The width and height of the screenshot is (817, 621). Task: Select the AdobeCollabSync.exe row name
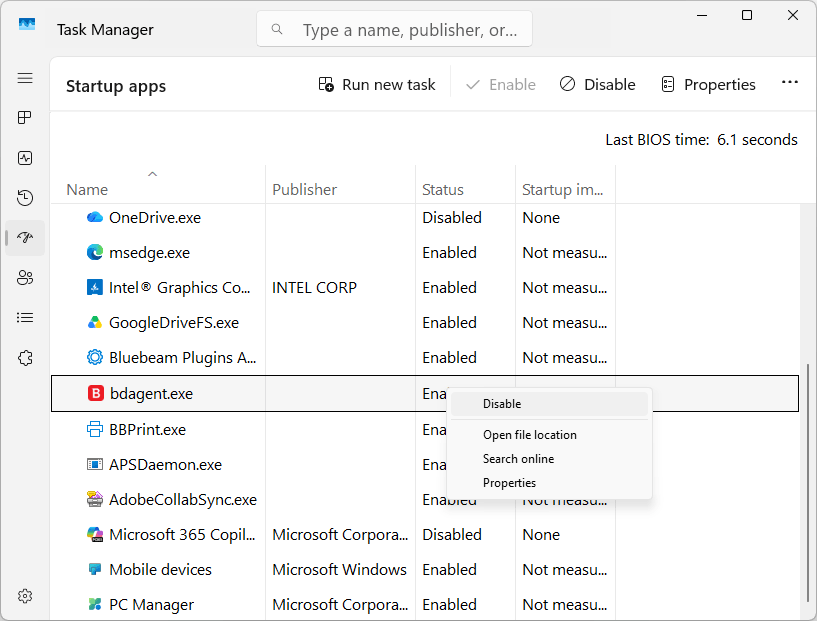183,500
